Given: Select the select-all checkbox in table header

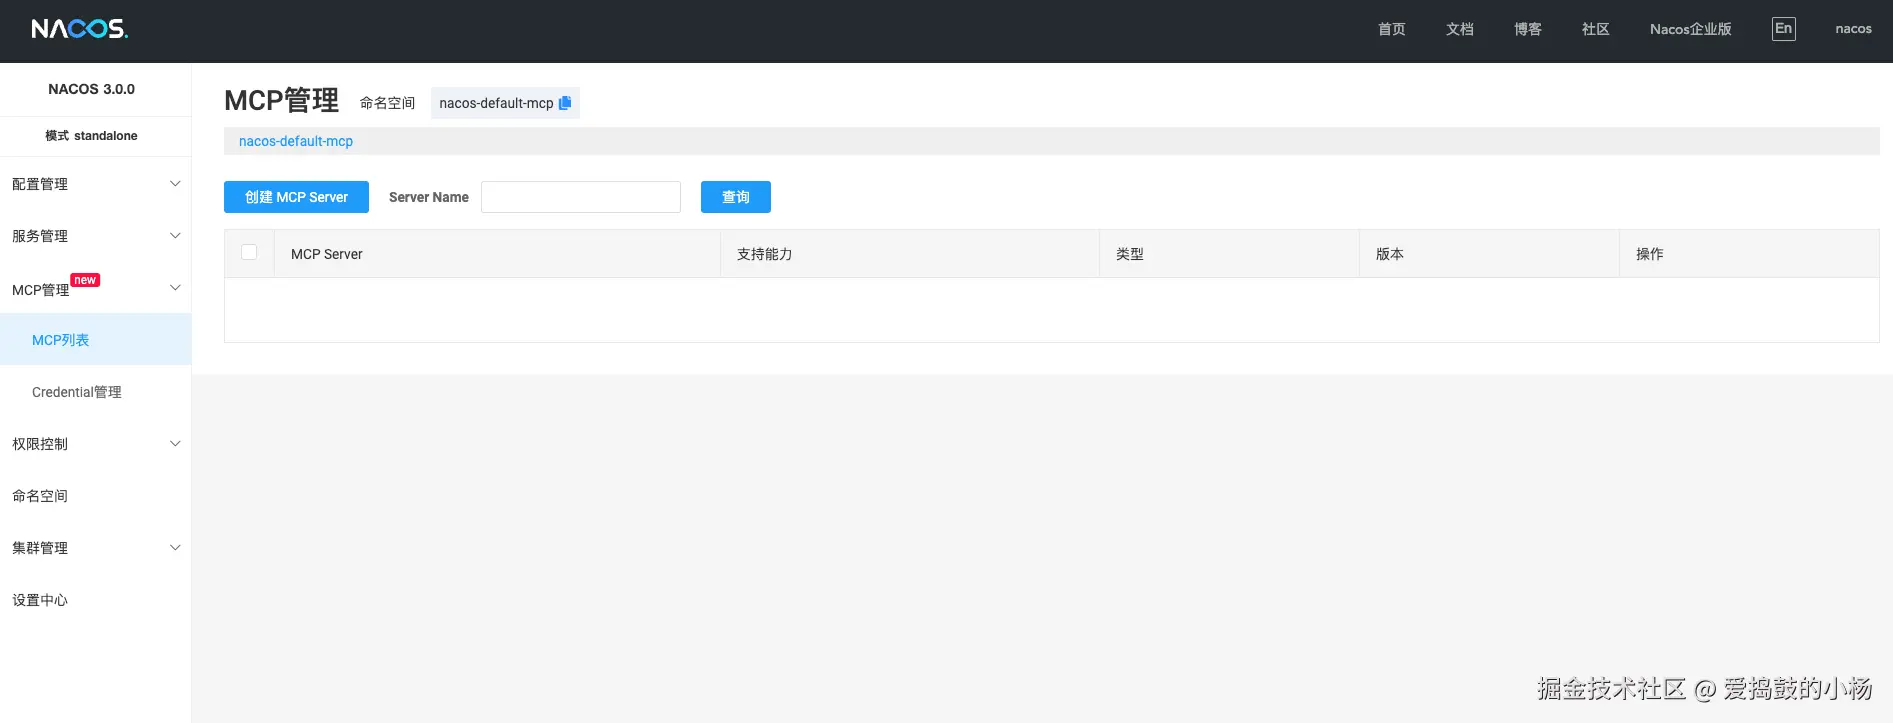Looking at the screenshot, I should (249, 252).
